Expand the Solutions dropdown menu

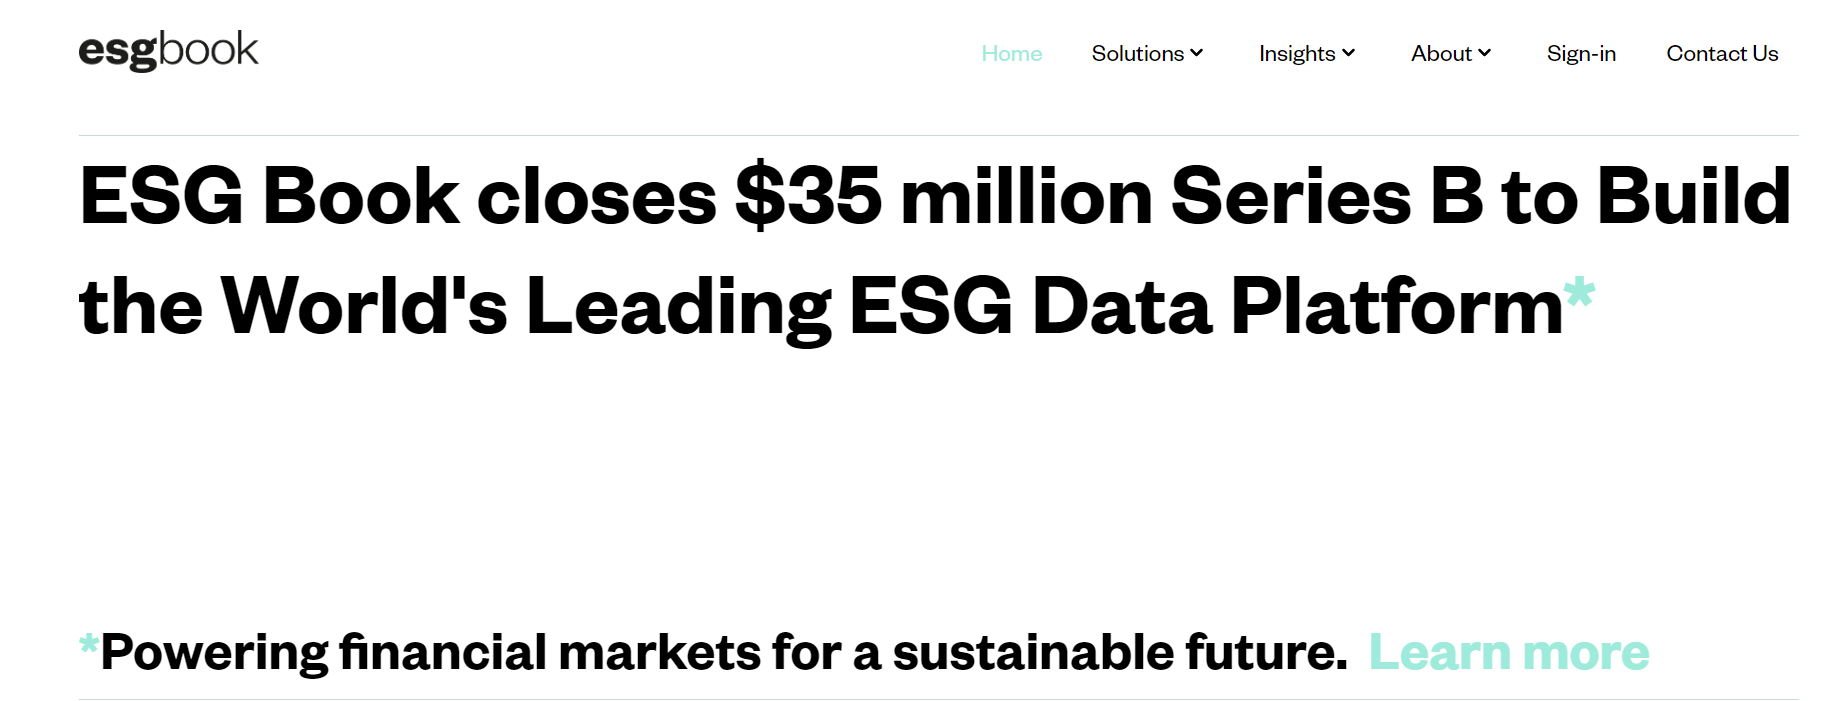(x=1147, y=53)
